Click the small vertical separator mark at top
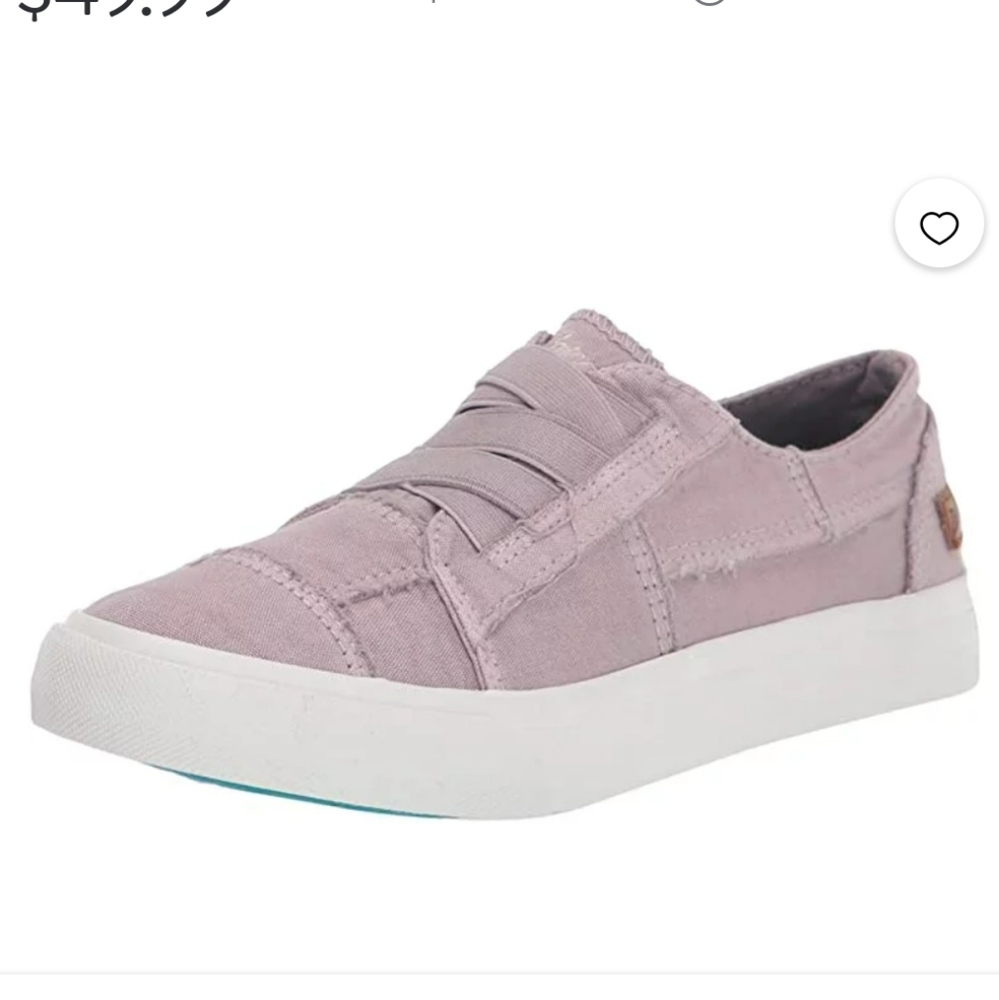The width and height of the screenshot is (999, 1000). click(x=434, y=2)
